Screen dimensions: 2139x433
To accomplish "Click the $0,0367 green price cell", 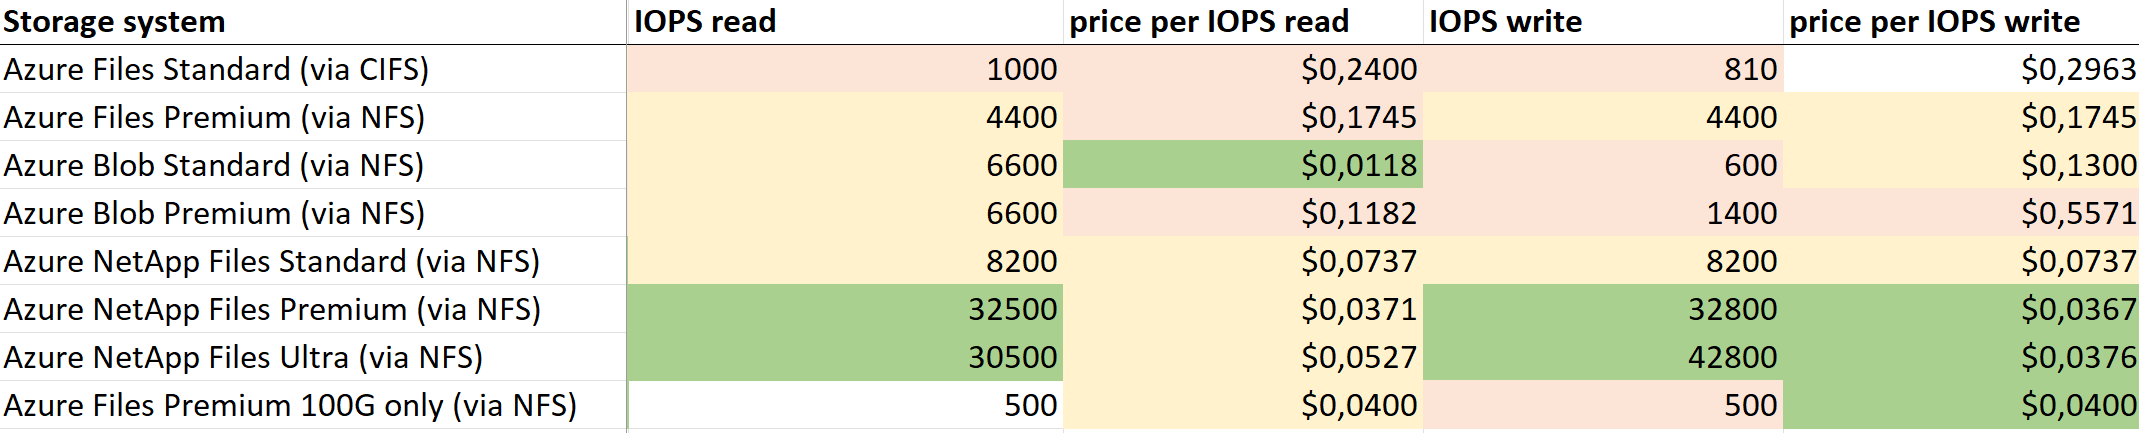I will click(1961, 309).
